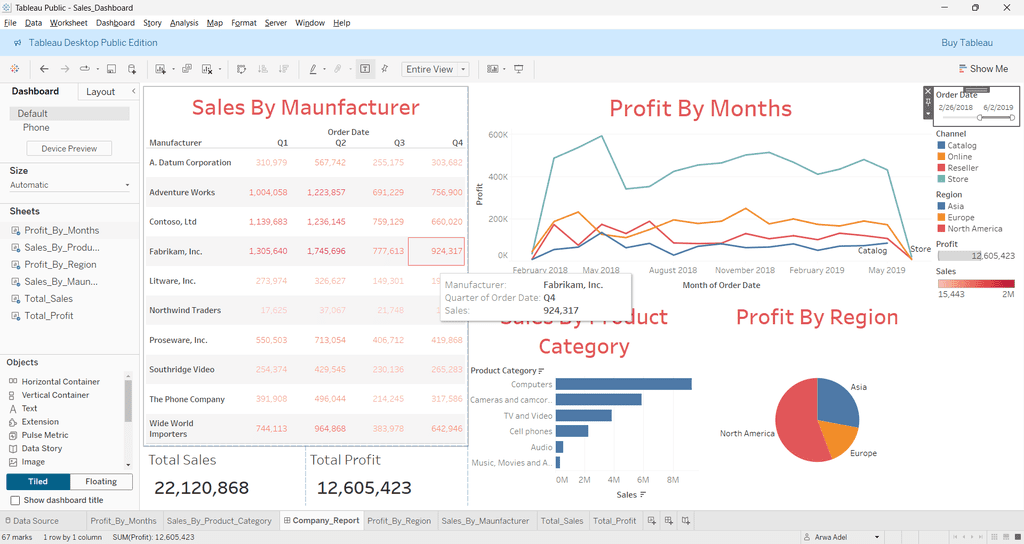This screenshot has height=544, width=1024.
Task: Toggle Online channel legend item
Action: [x=955, y=157]
